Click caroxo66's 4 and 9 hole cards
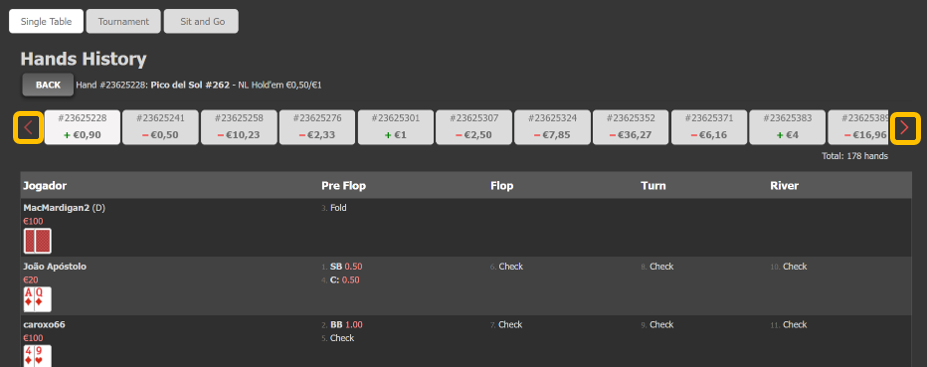The image size is (927, 367). (38, 356)
